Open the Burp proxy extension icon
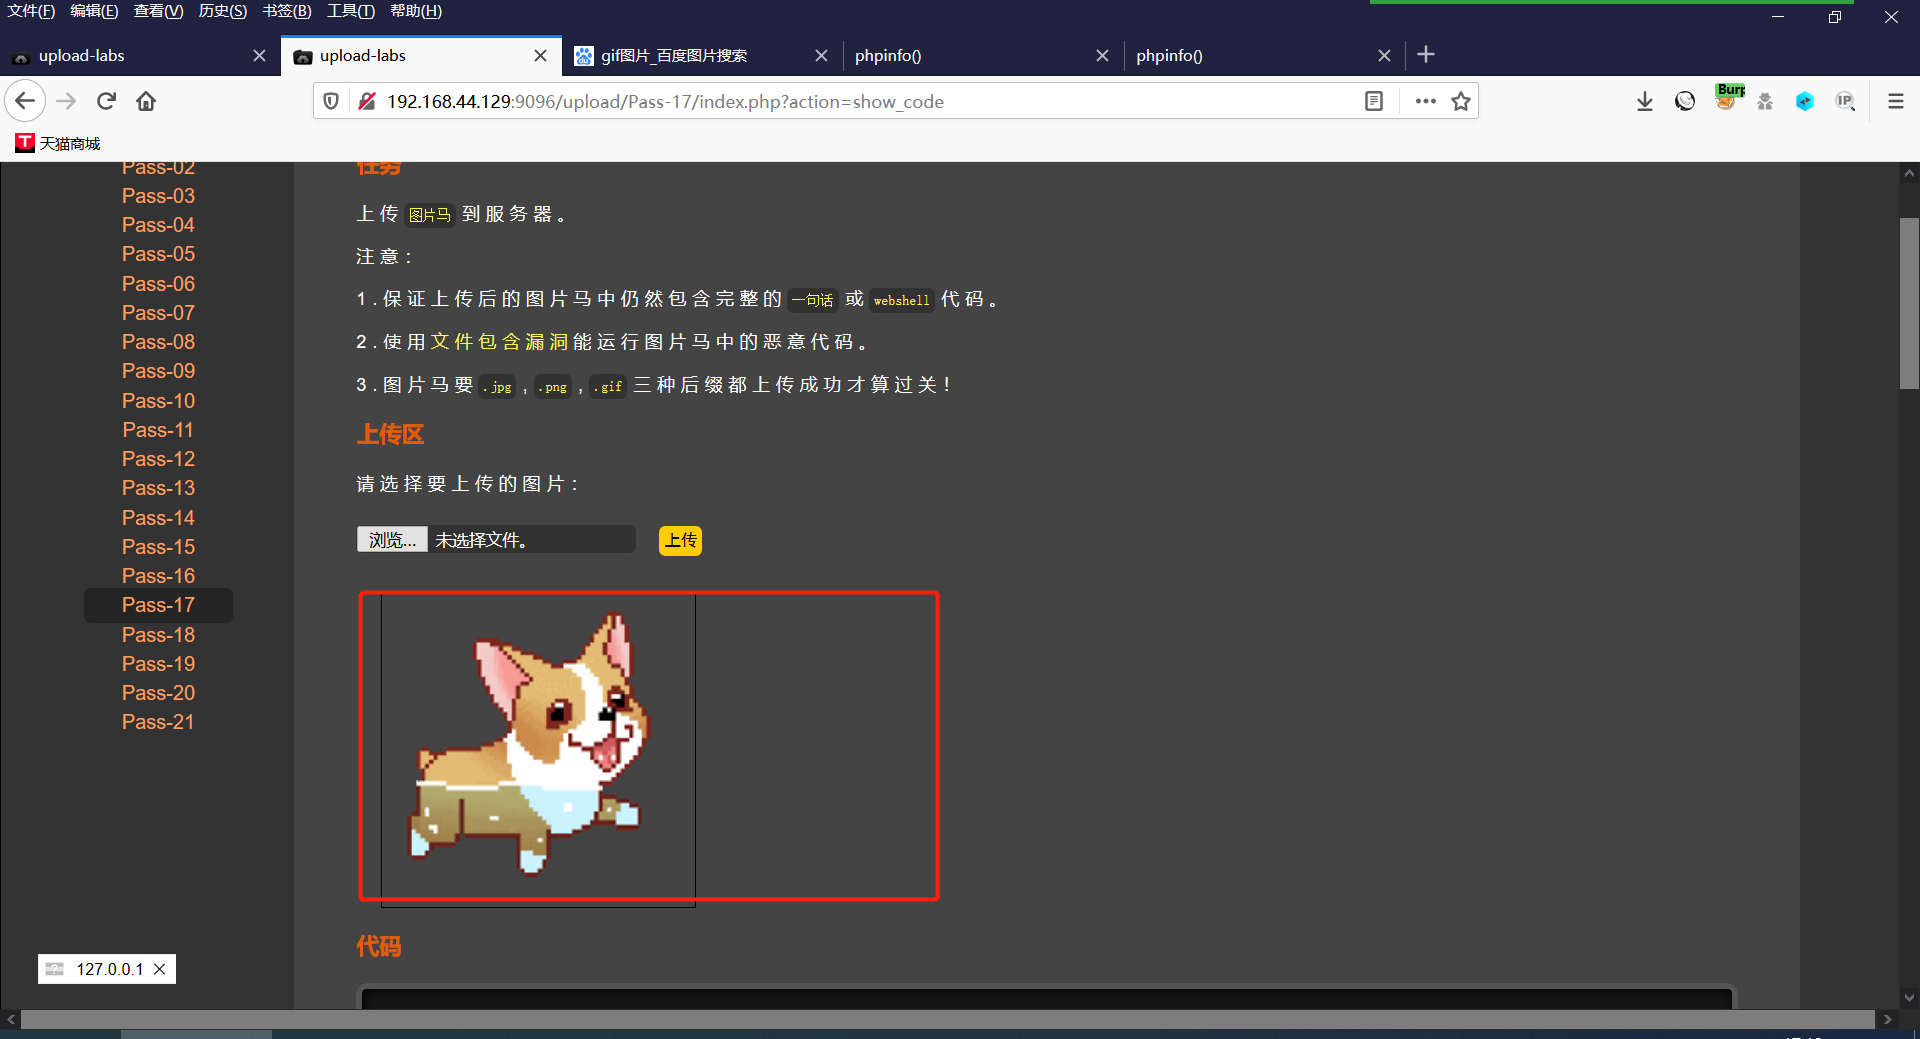 [x=1729, y=97]
